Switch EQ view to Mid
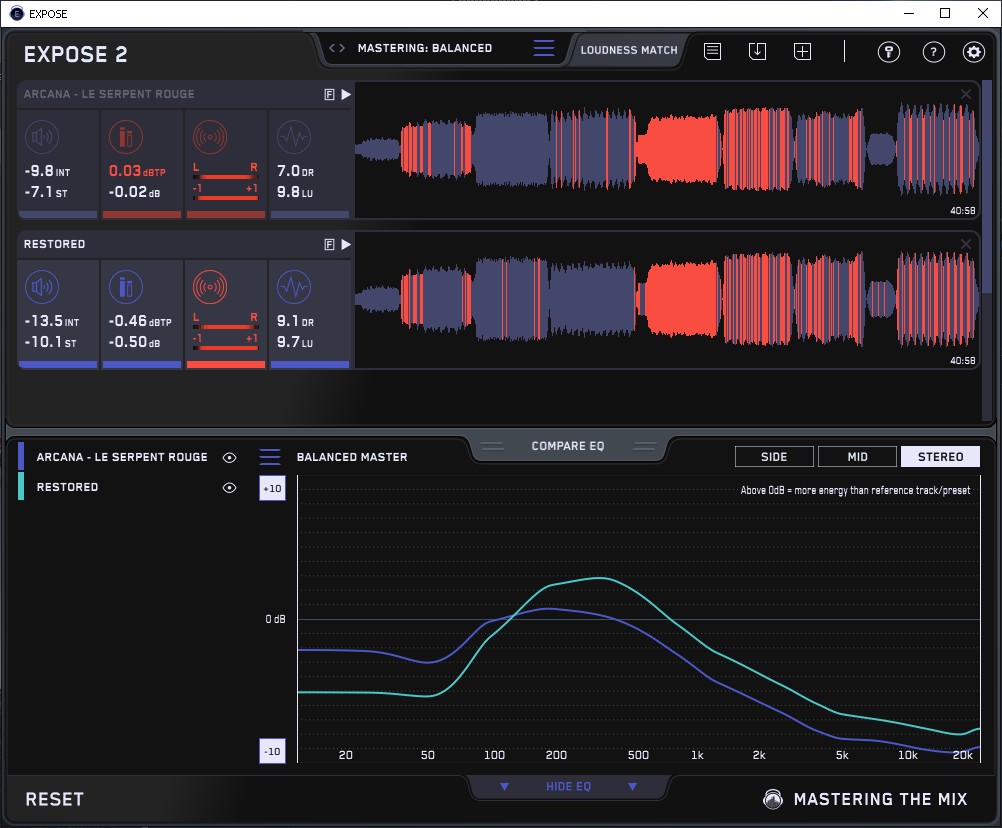This screenshot has height=828, width=1002. (x=857, y=457)
